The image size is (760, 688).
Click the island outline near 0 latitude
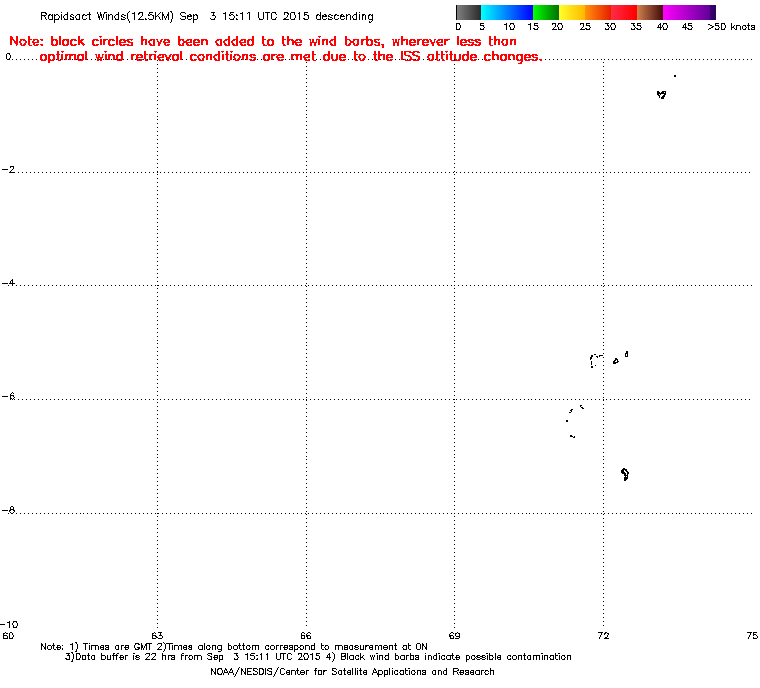pyautogui.click(x=662, y=95)
